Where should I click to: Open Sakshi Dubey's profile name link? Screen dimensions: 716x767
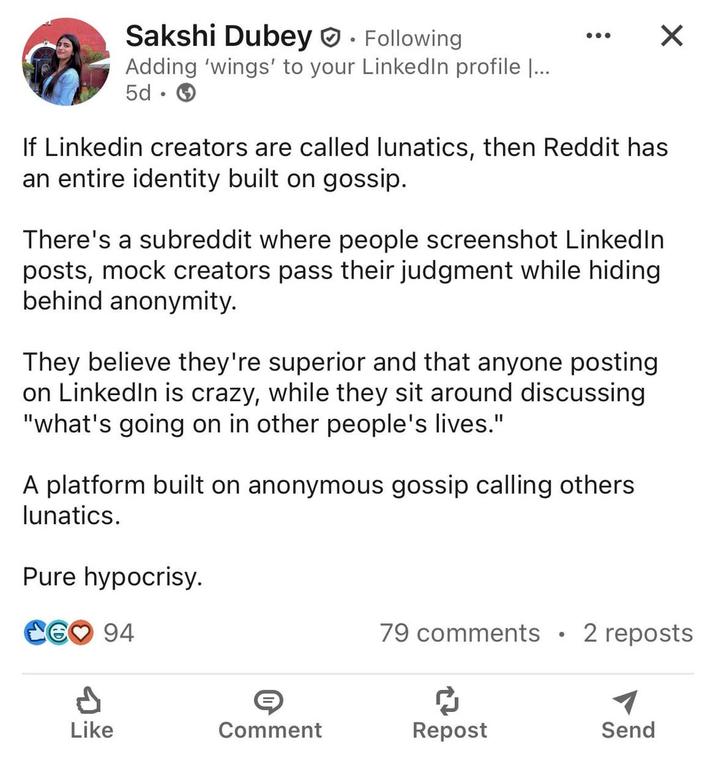[218, 37]
